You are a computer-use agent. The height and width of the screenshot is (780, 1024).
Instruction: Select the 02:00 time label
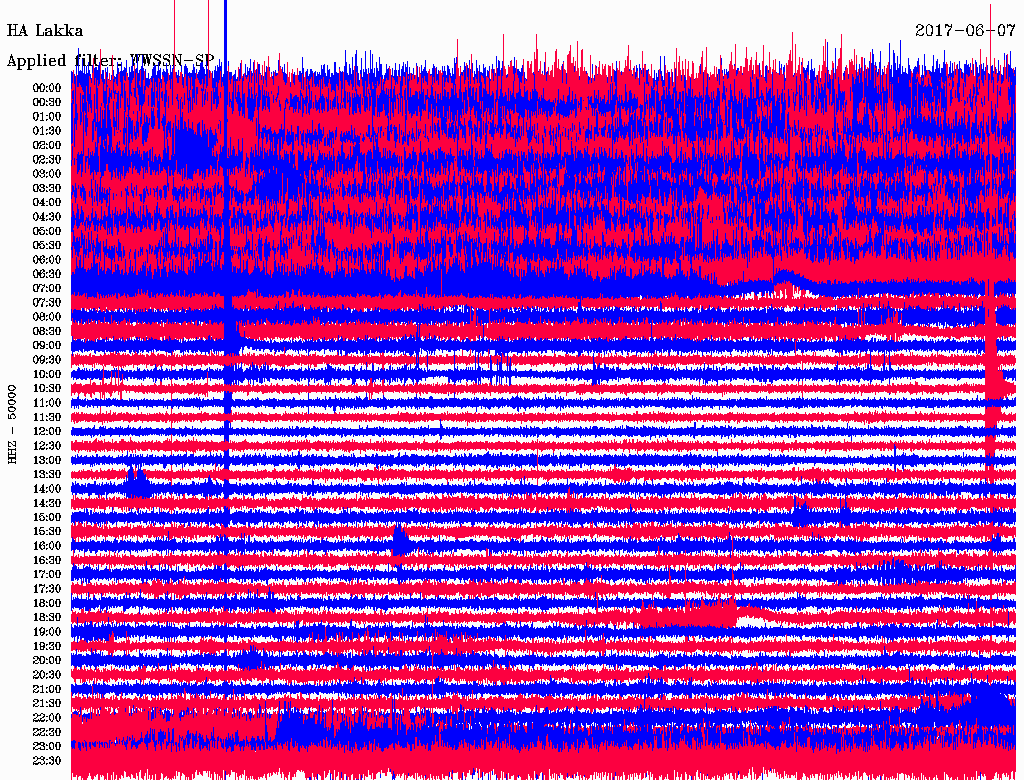click(47, 146)
